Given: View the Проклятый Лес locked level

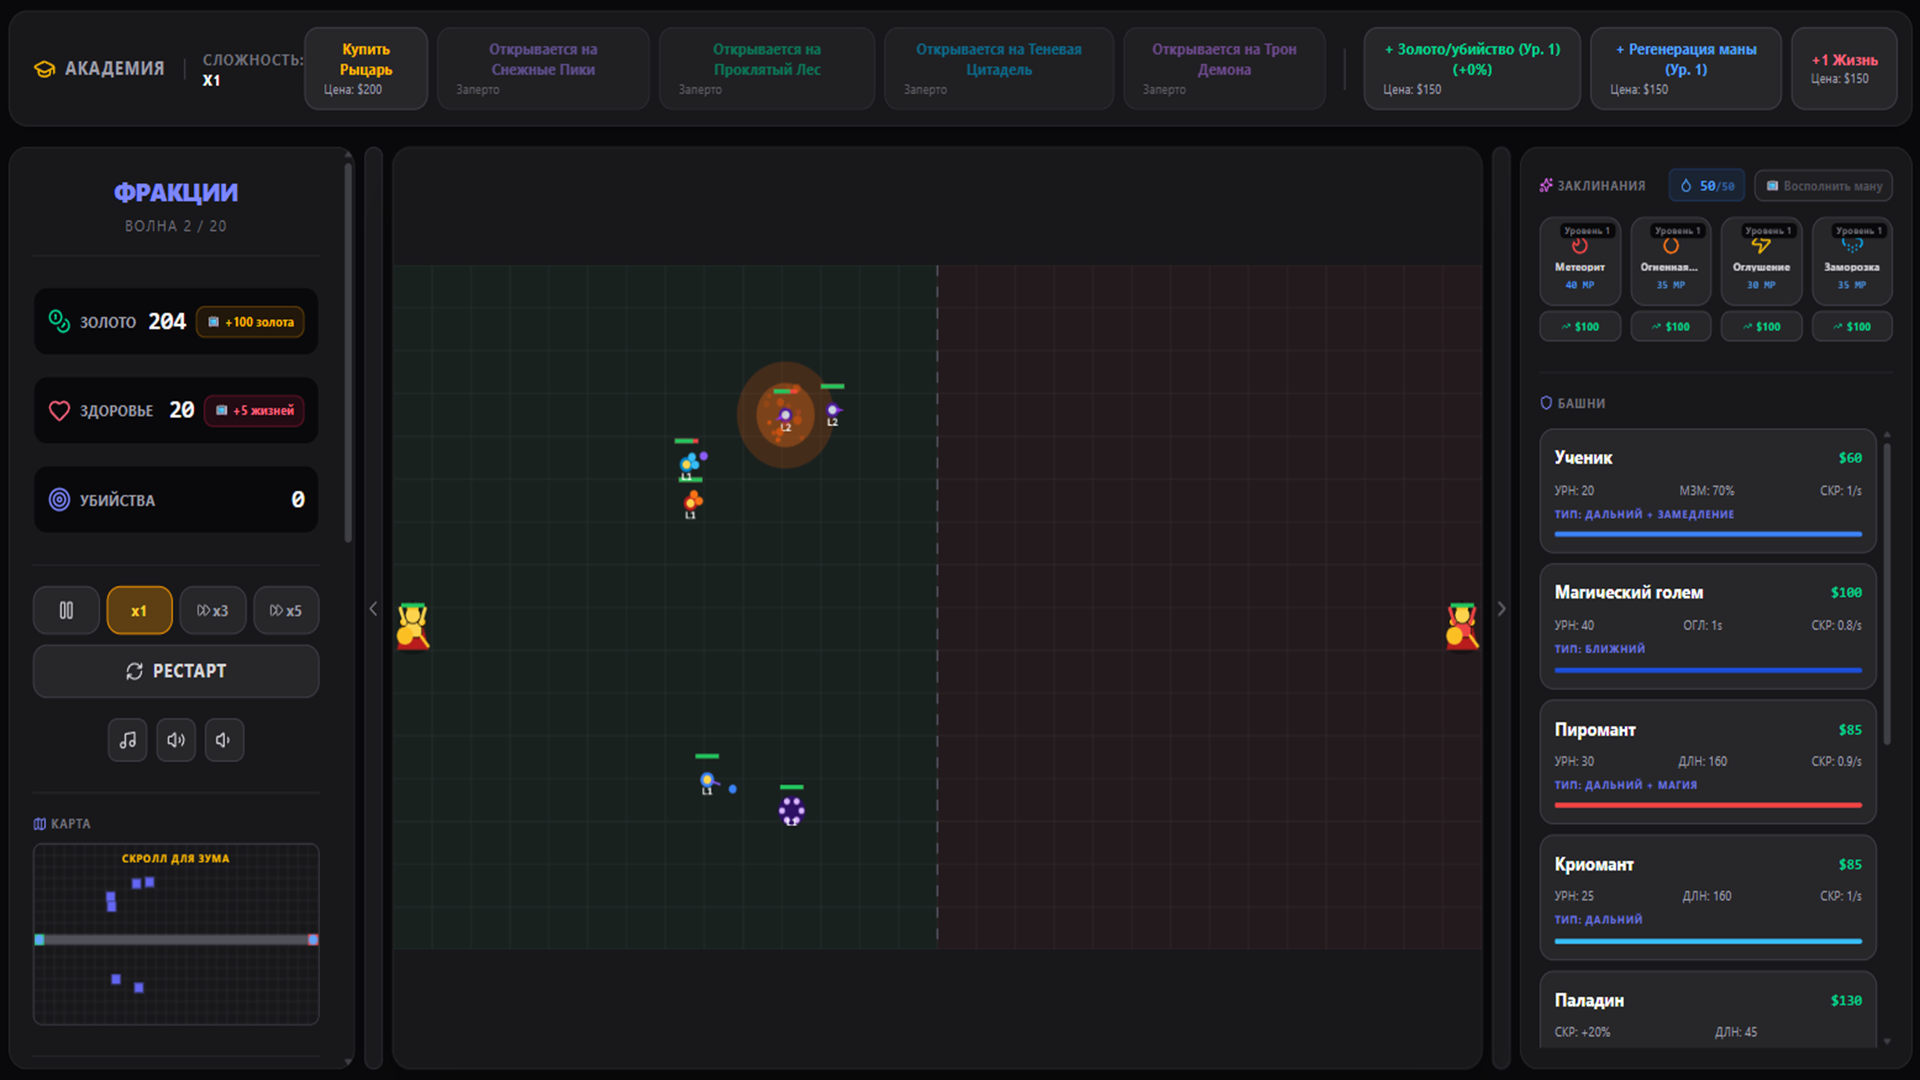Looking at the screenshot, I should point(767,68).
